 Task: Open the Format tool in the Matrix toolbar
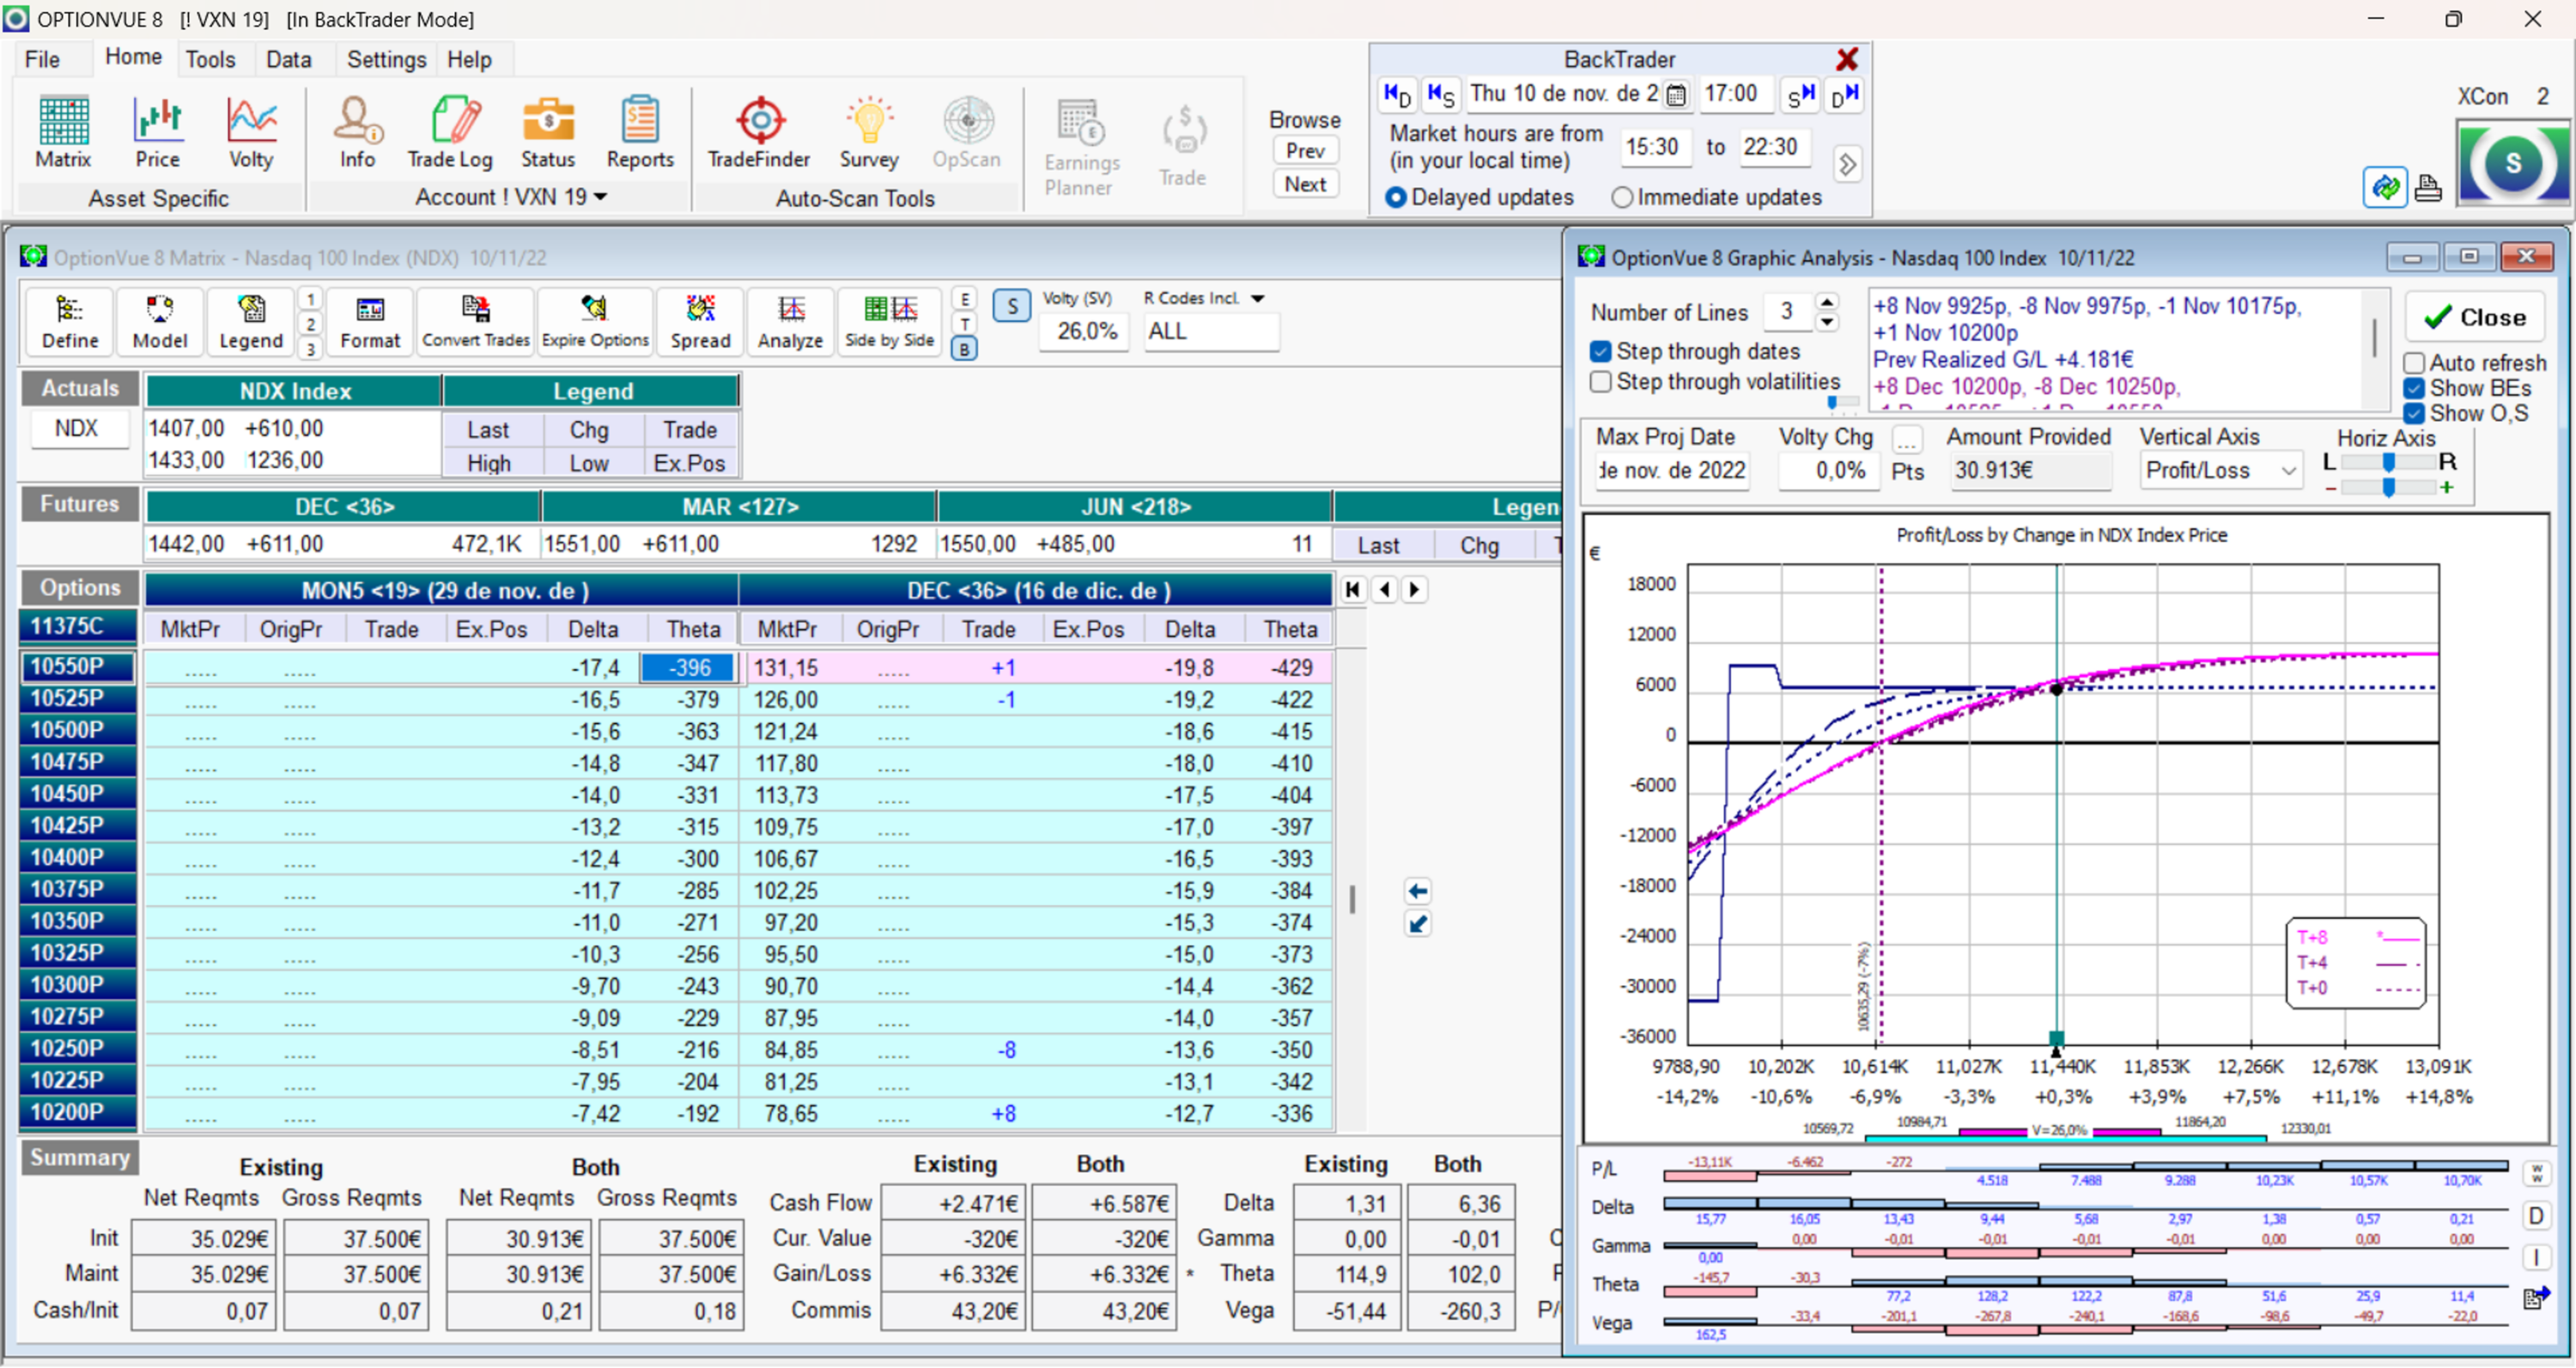(370, 322)
